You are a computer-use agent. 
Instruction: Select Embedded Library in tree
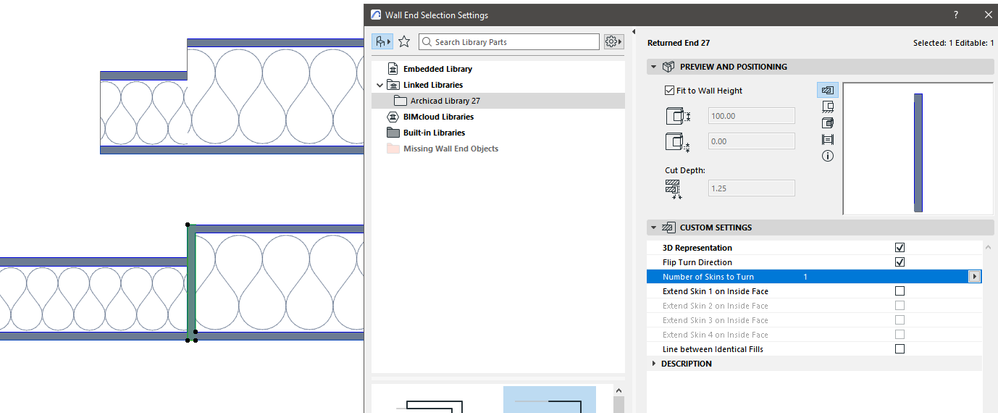(438, 69)
